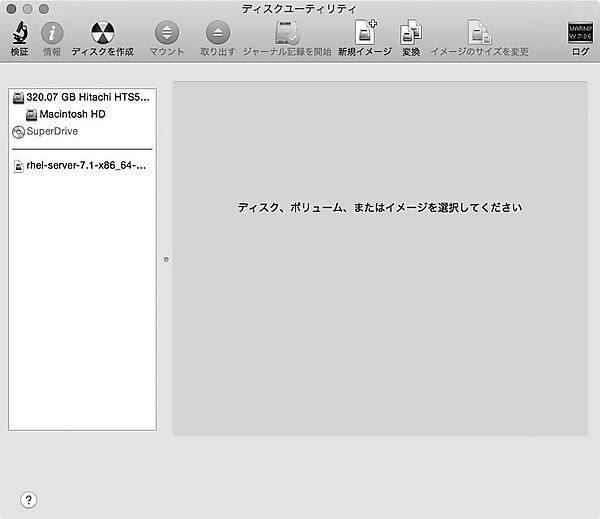Click the 検証 (Verify) microscope icon
This screenshot has width=600, height=519.
(x=19, y=33)
